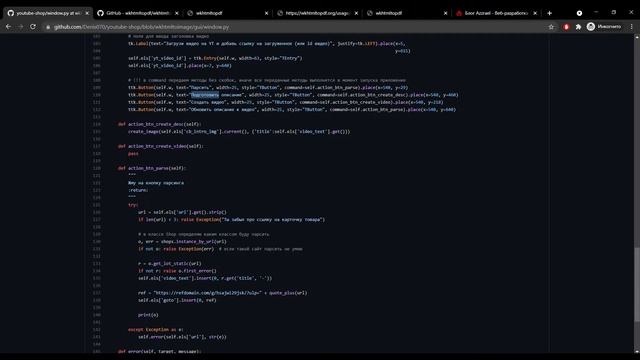Viewport: 640px width, 360px height.
Task: Click the "try:" keyword line
Action: click(x=133, y=205)
